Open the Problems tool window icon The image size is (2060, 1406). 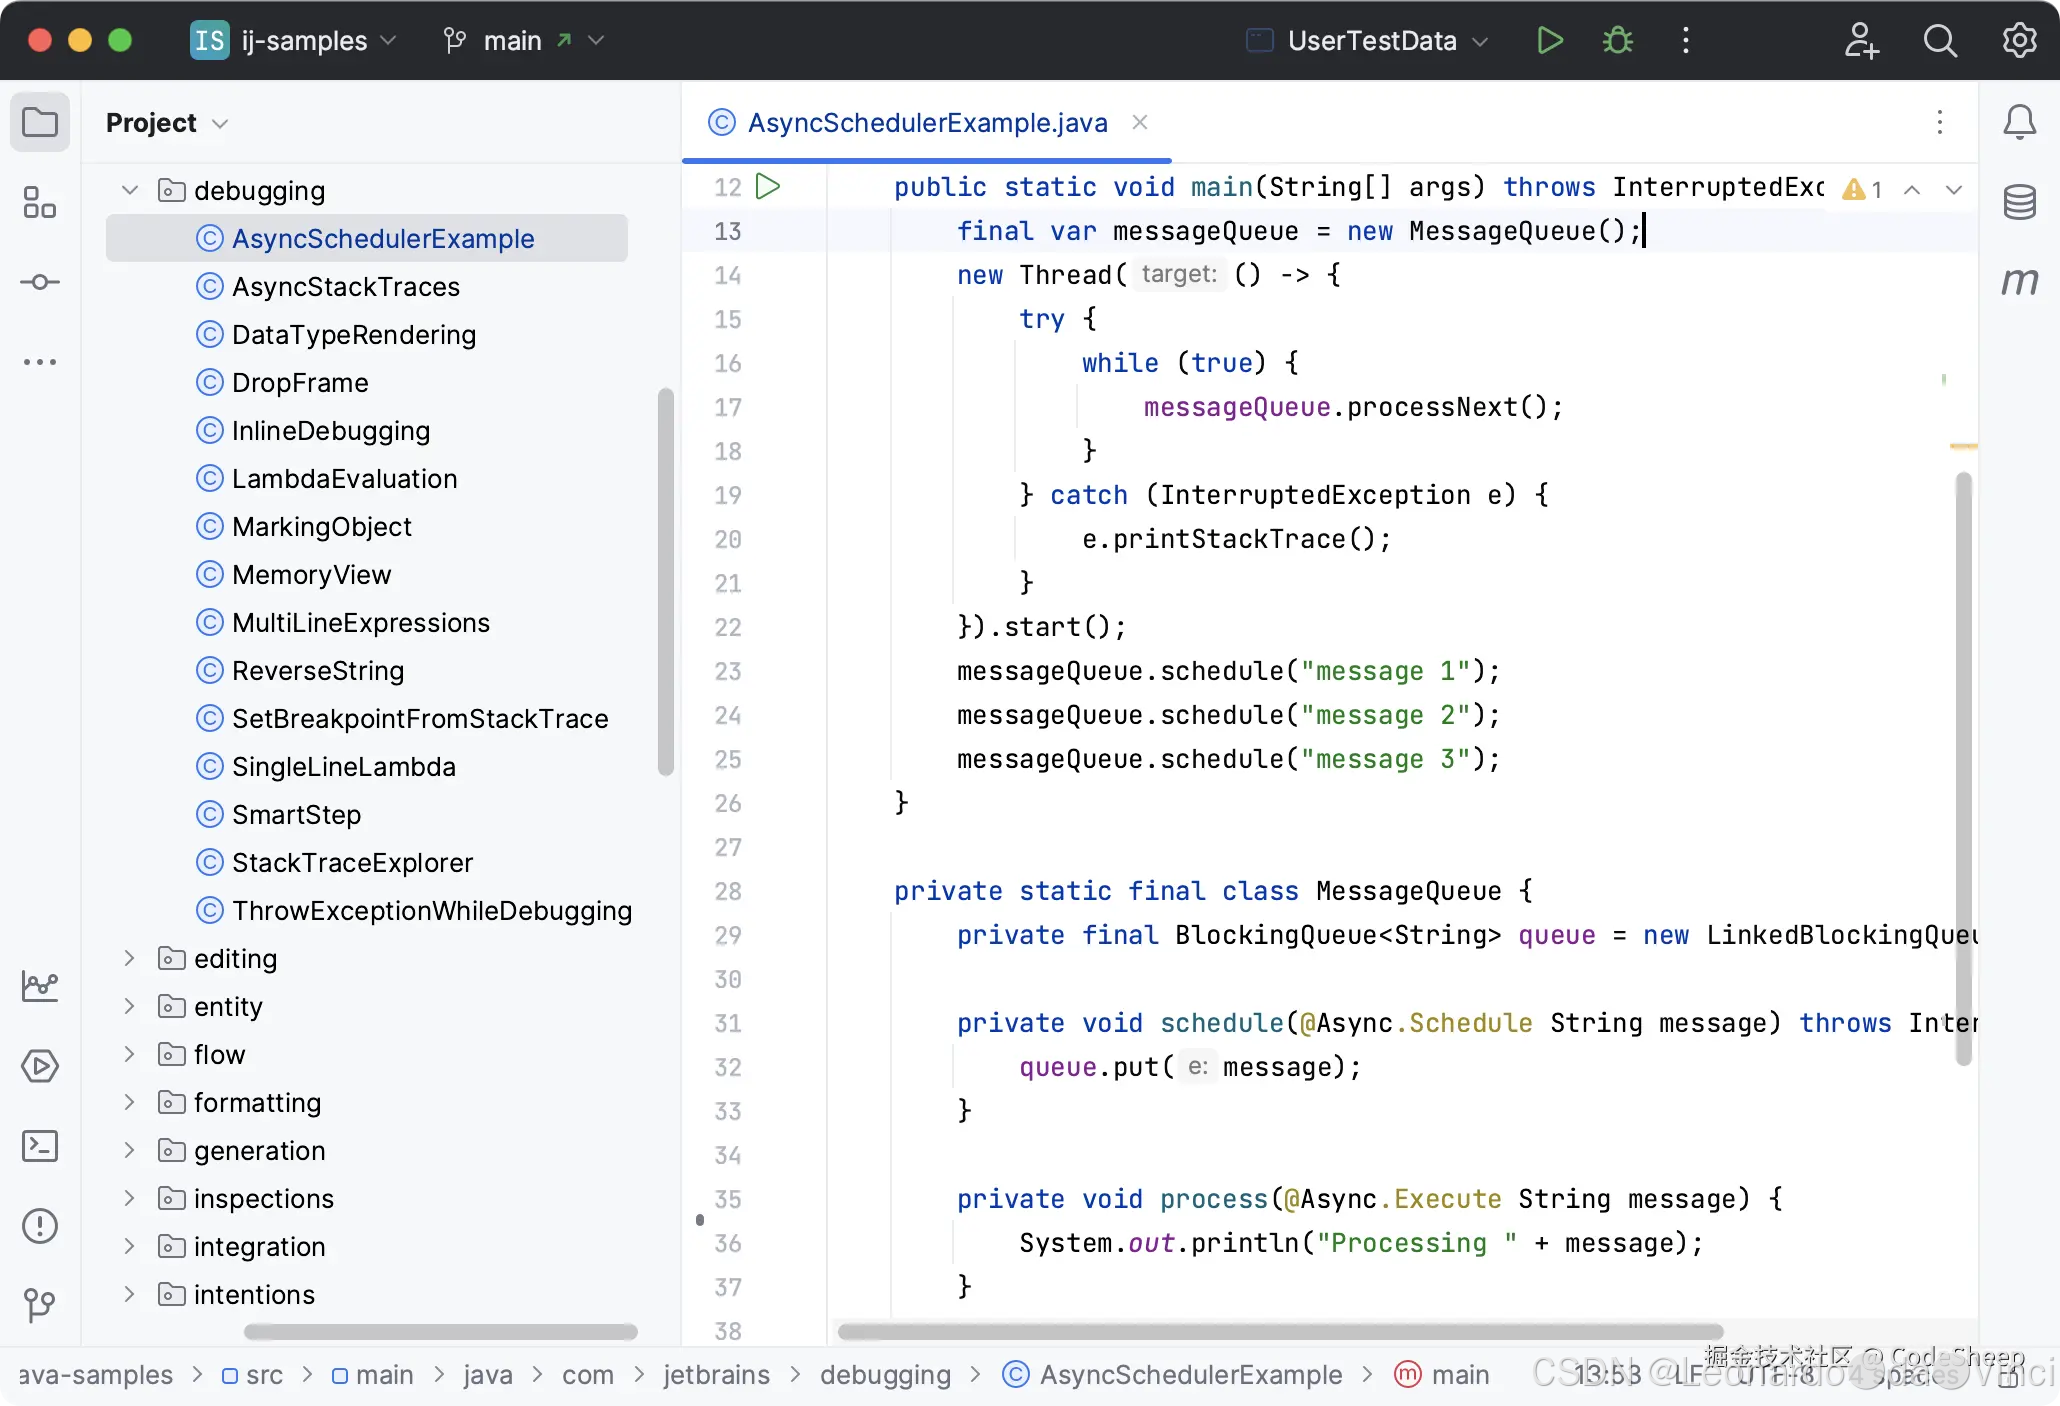click(x=40, y=1226)
